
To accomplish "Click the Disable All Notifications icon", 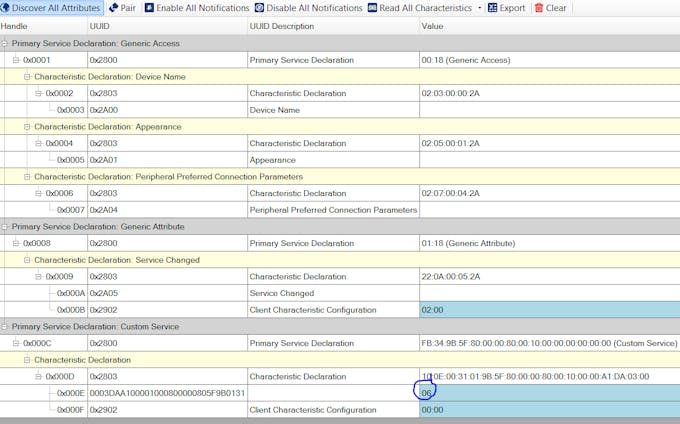I will tap(259, 8).
